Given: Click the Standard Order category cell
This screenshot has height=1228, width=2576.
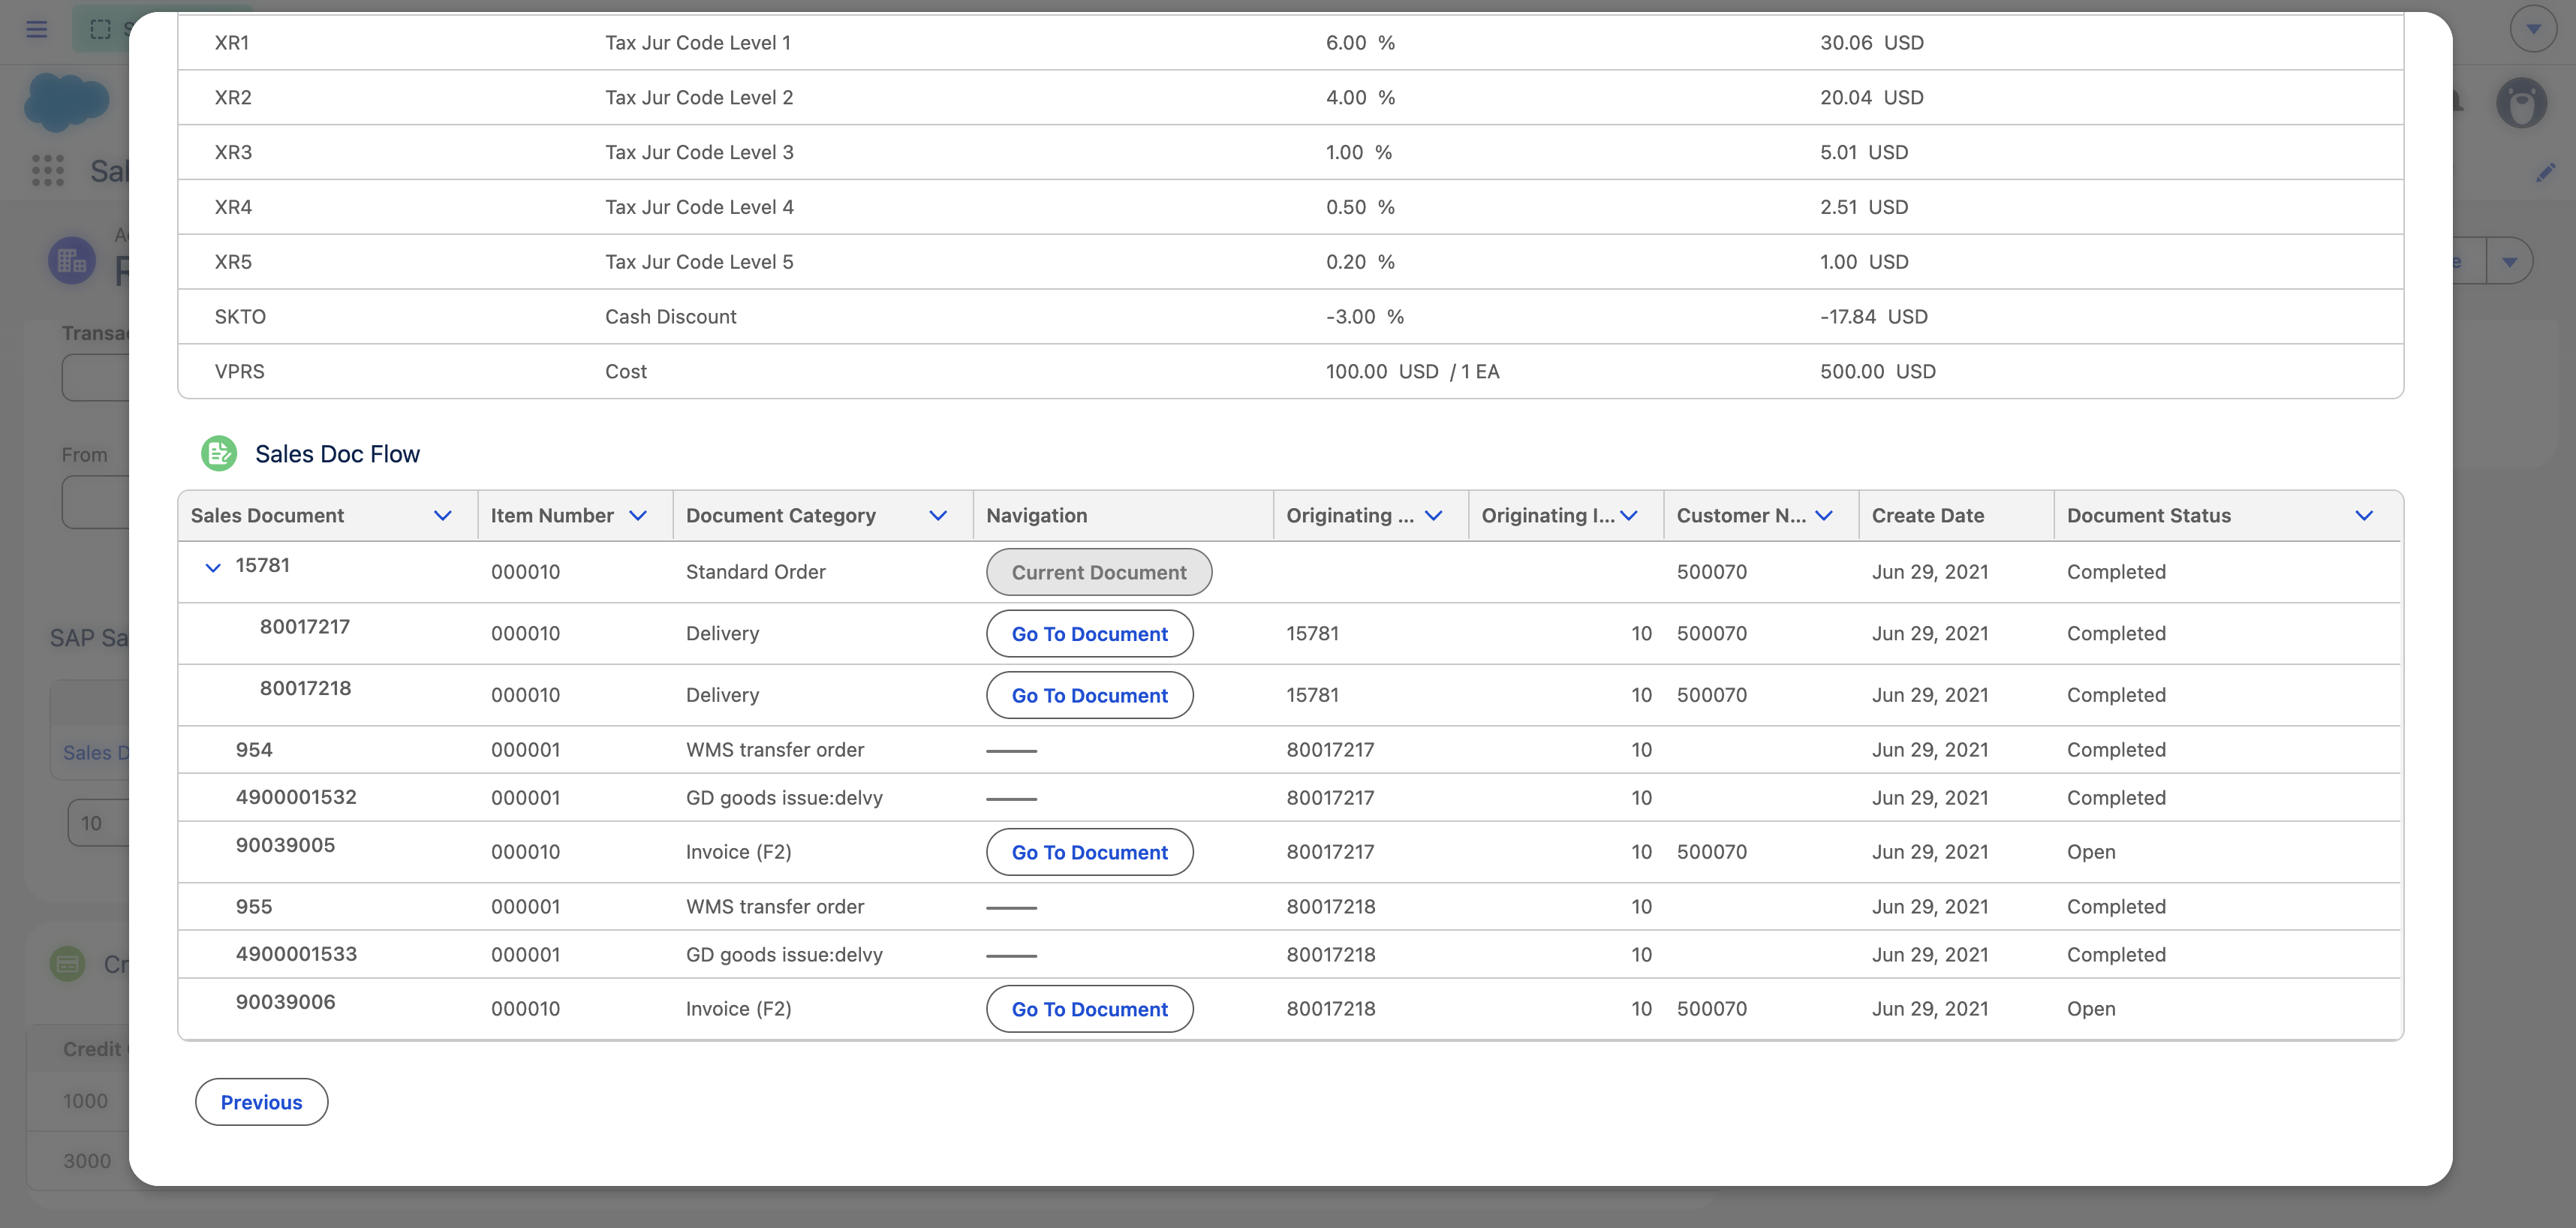Looking at the screenshot, I should pyautogui.click(x=756, y=572).
